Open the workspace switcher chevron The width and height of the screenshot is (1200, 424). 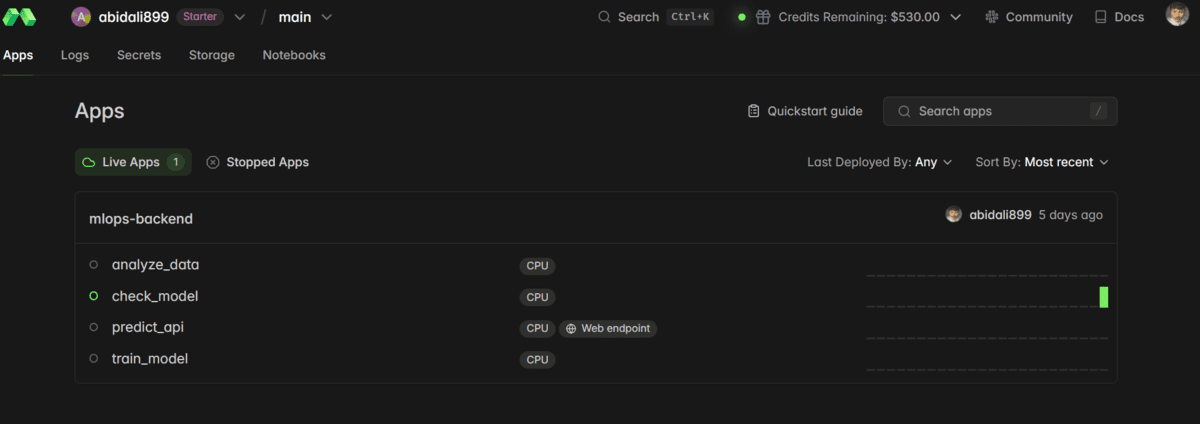(239, 17)
